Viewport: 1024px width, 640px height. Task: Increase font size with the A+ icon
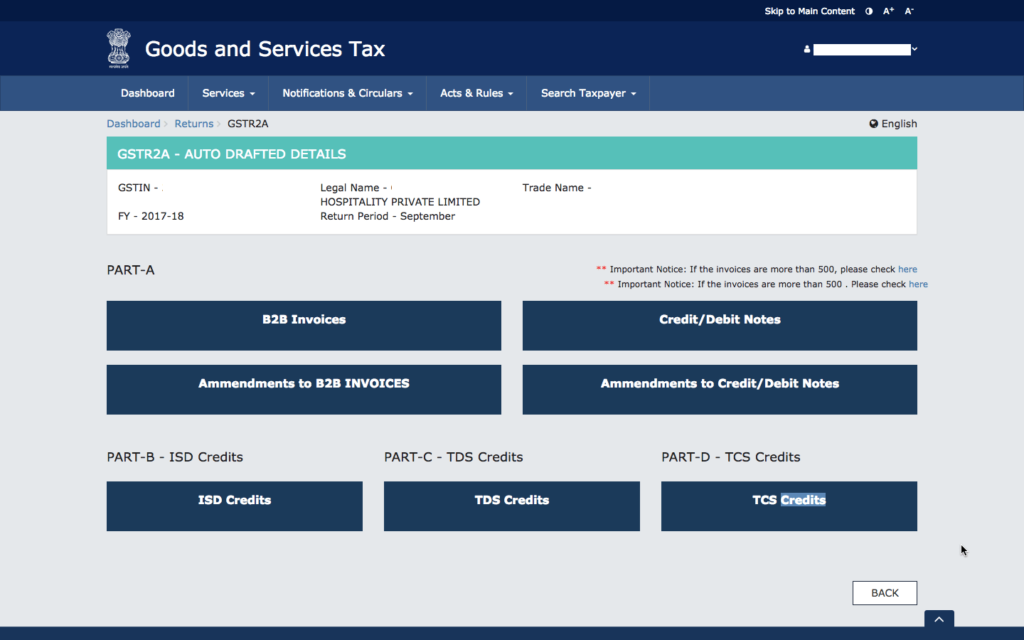(x=888, y=10)
